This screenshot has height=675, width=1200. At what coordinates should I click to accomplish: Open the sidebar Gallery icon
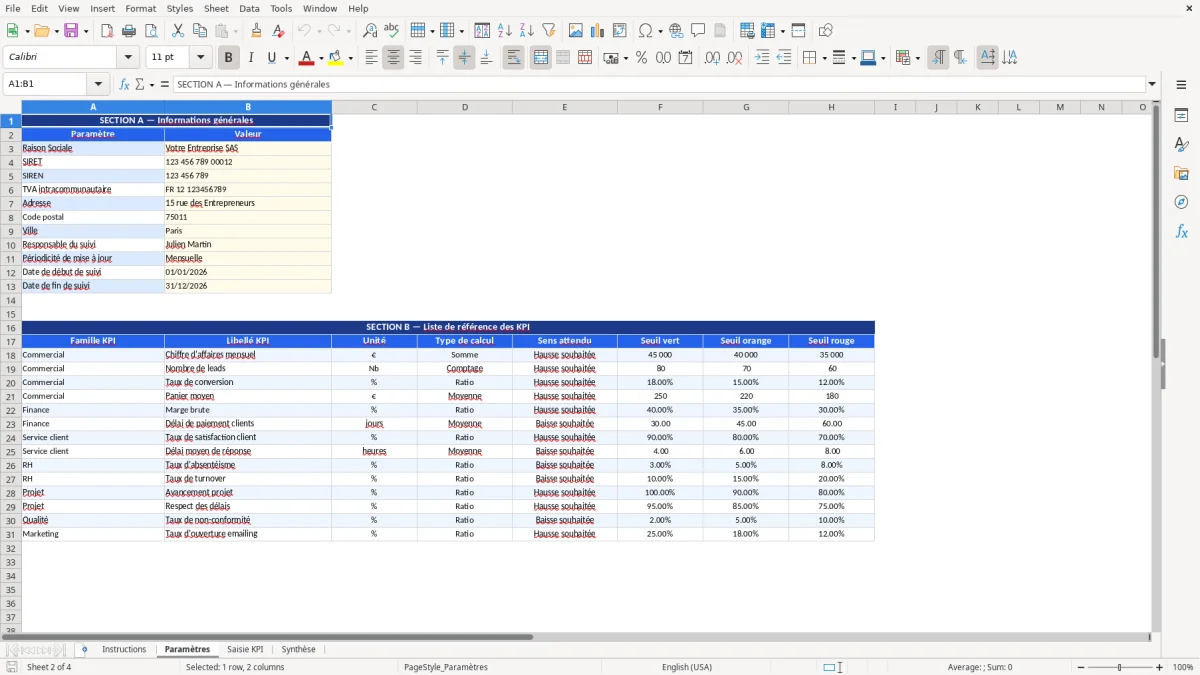[1181, 173]
